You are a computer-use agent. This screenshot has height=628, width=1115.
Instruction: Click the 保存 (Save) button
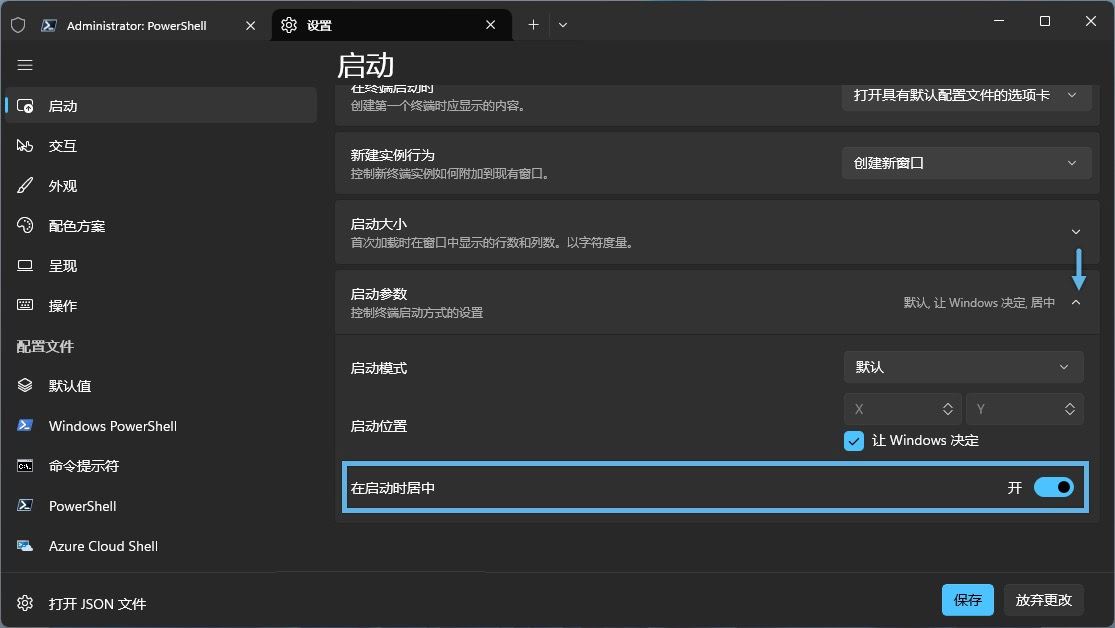[x=967, y=599]
